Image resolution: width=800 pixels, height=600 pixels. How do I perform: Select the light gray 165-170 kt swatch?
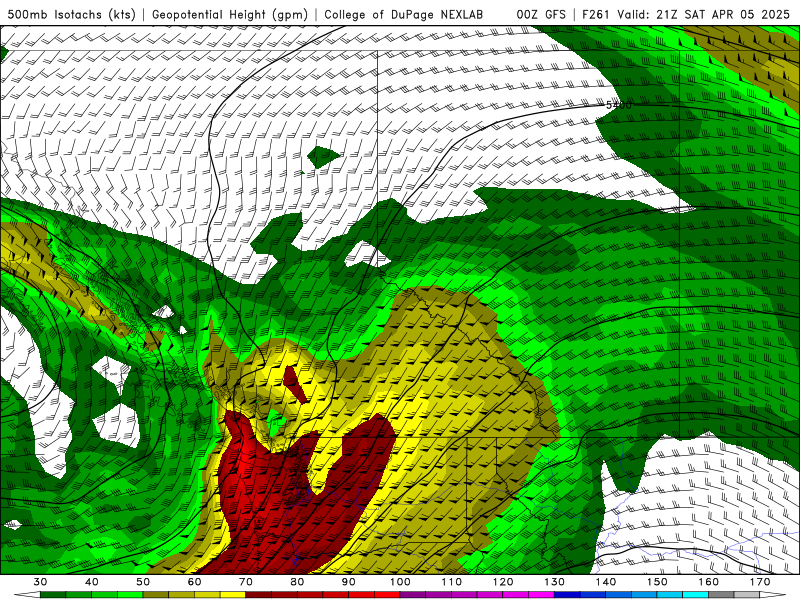[x=747, y=595]
